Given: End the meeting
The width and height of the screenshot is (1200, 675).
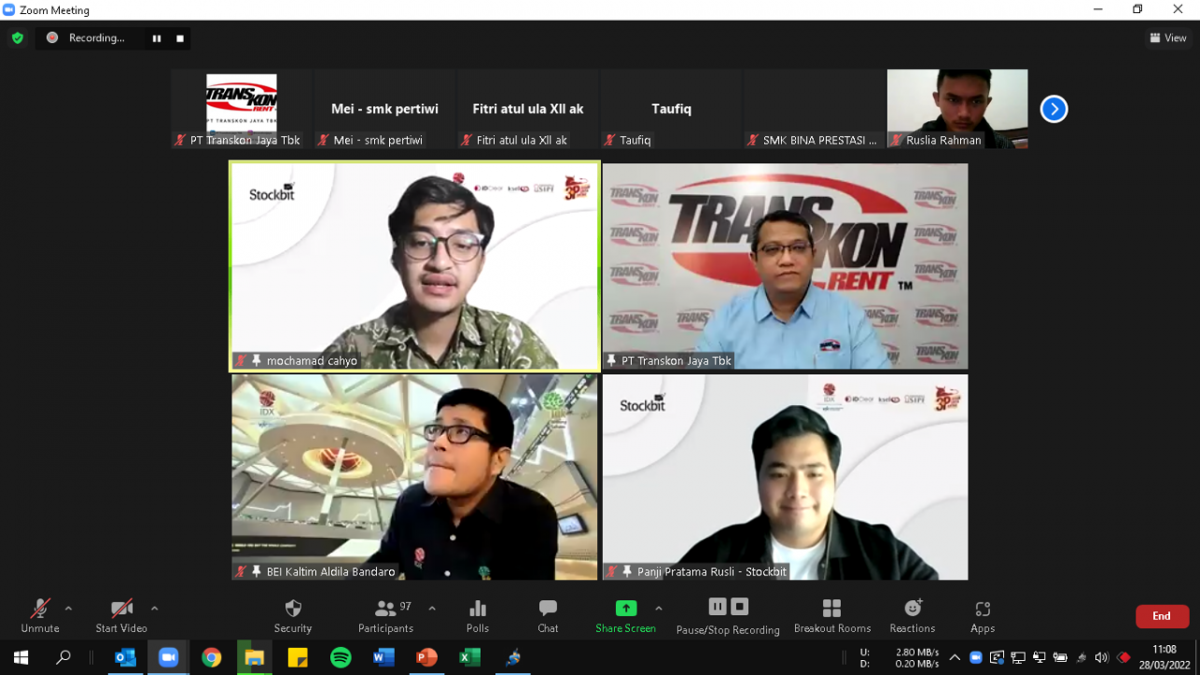Looking at the screenshot, I should (x=1161, y=616).
